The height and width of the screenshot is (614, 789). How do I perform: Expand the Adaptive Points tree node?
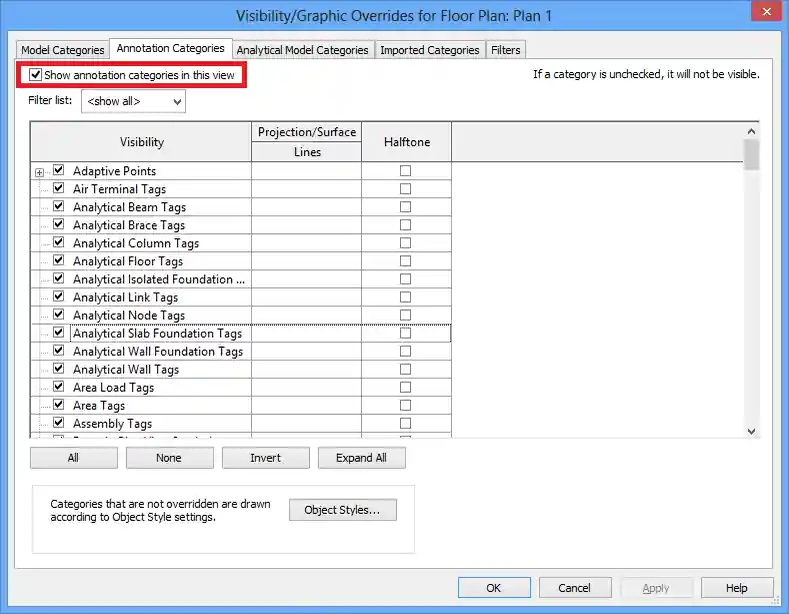(x=40, y=172)
